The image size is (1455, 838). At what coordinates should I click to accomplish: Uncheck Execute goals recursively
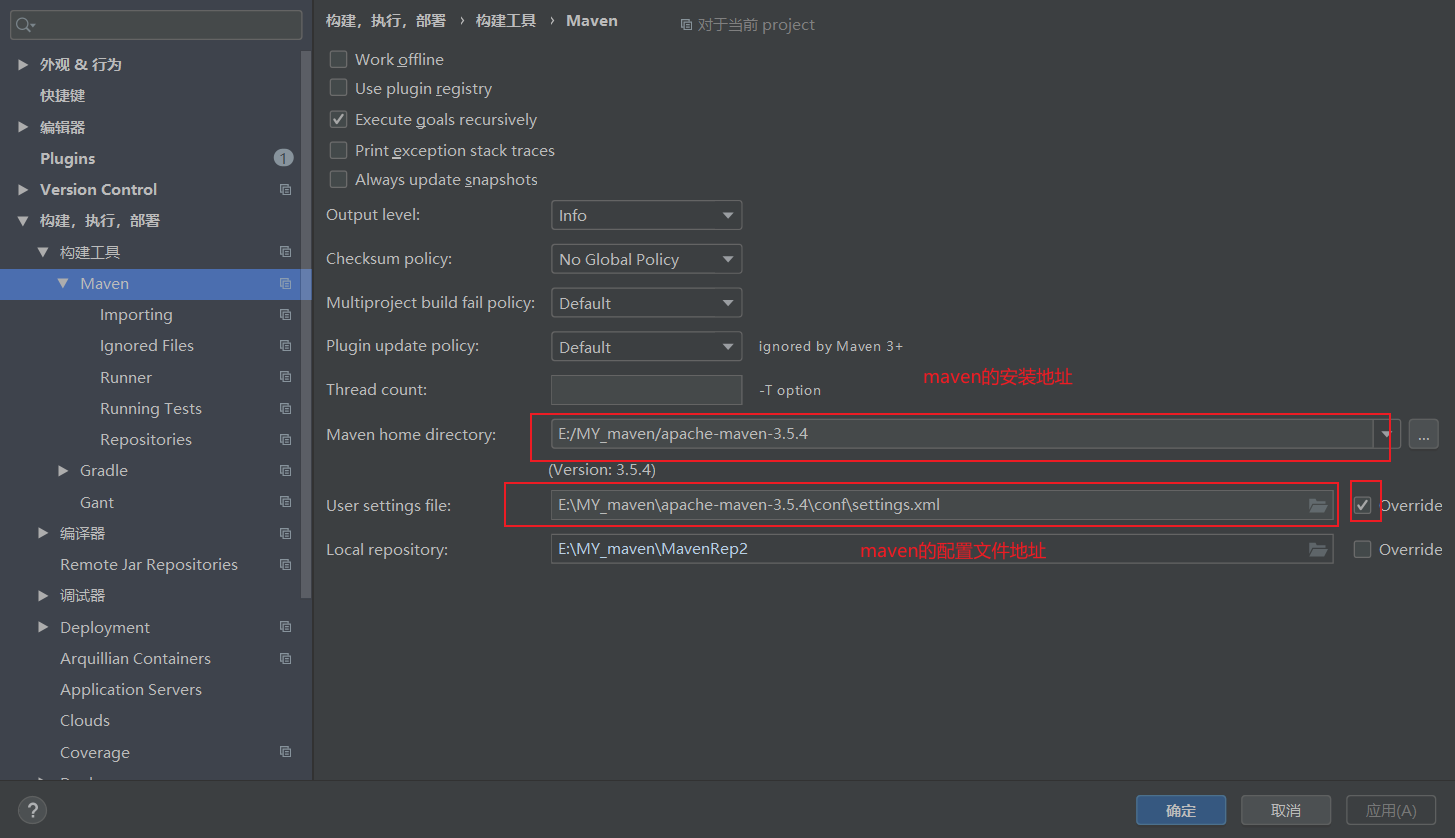click(x=338, y=120)
